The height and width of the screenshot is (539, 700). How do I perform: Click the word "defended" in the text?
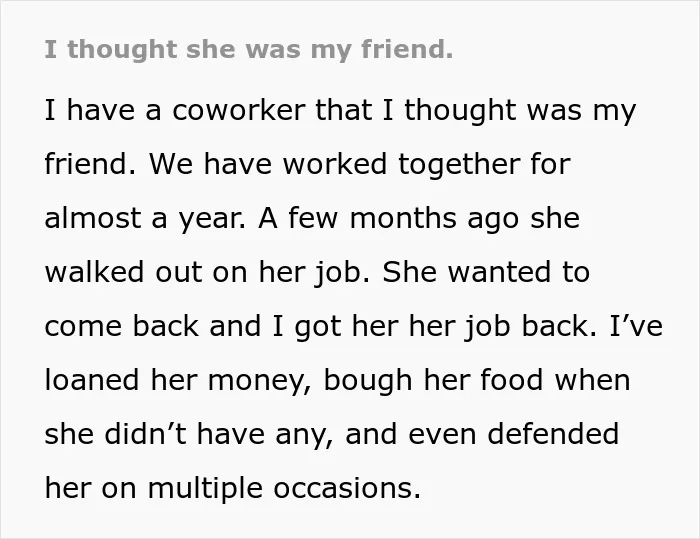(x=553, y=434)
